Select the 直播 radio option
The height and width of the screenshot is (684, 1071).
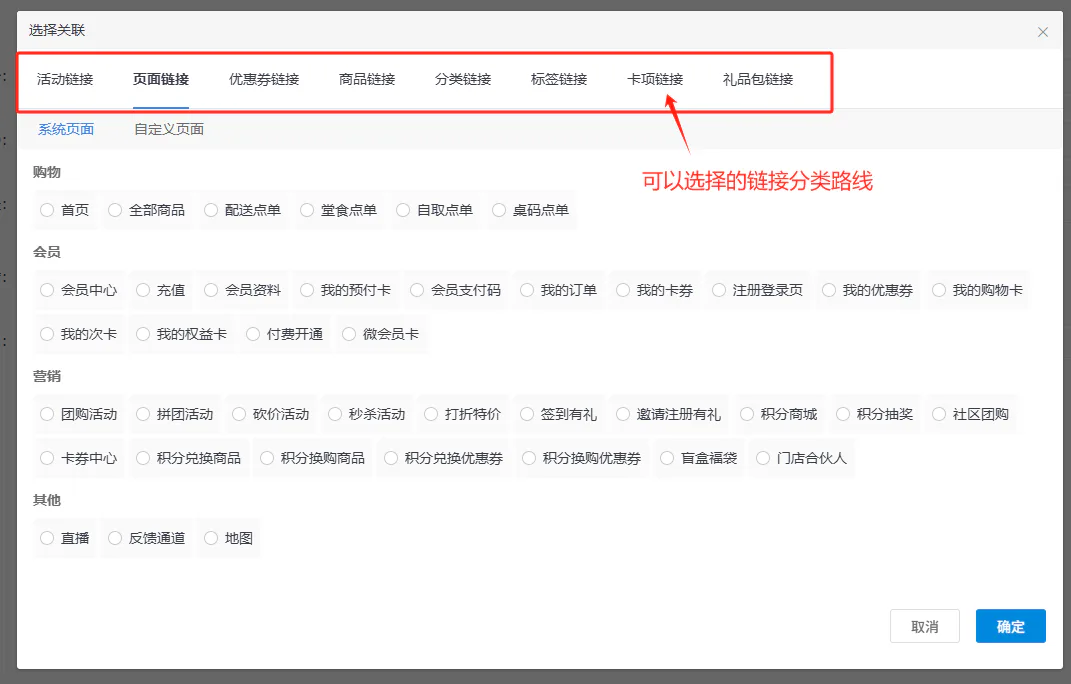point(46,538)
